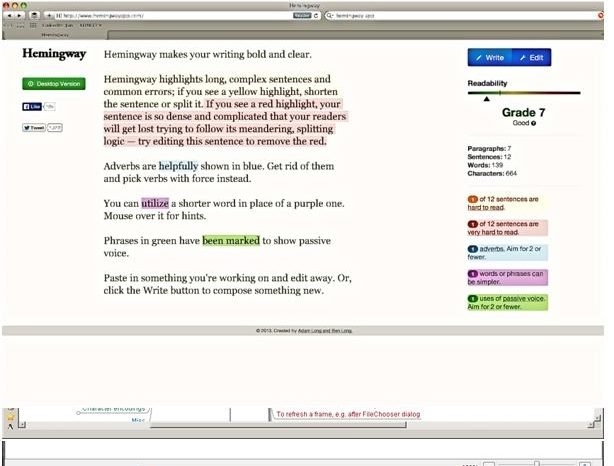
Task: Switch to Write mode
Action: [x=490, y=58]
